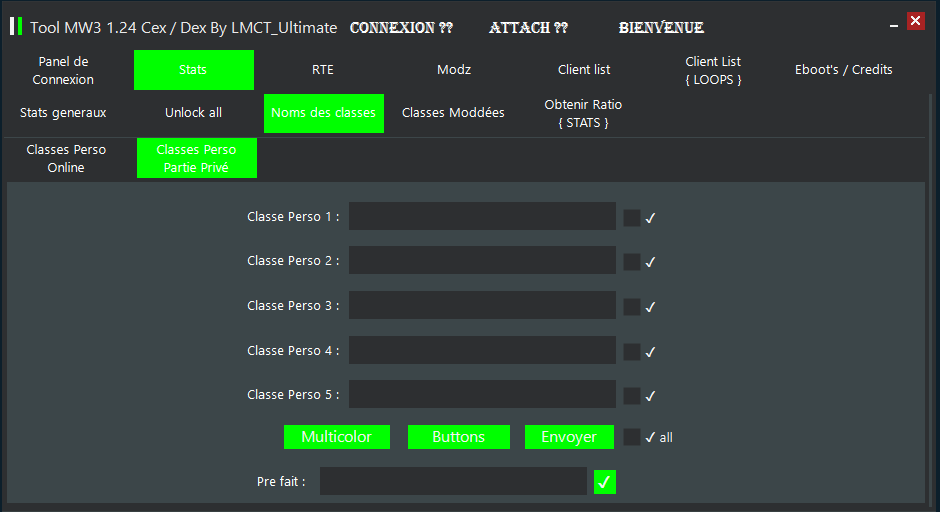Viewport: 940px width, 512px height.
Task: Open the Unlock all sub-tab
Action: (193, 113)
